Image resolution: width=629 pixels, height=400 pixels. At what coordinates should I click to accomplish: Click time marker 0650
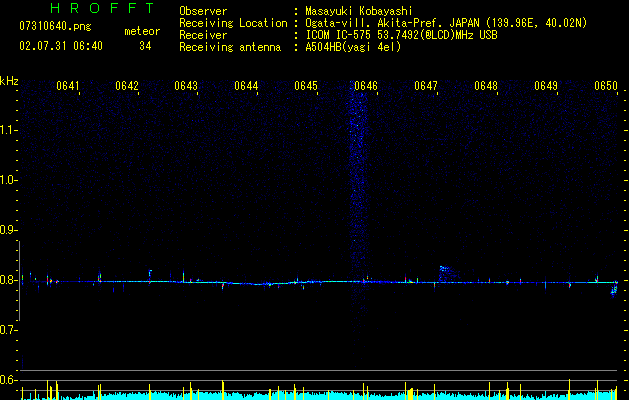click(606, 86)
